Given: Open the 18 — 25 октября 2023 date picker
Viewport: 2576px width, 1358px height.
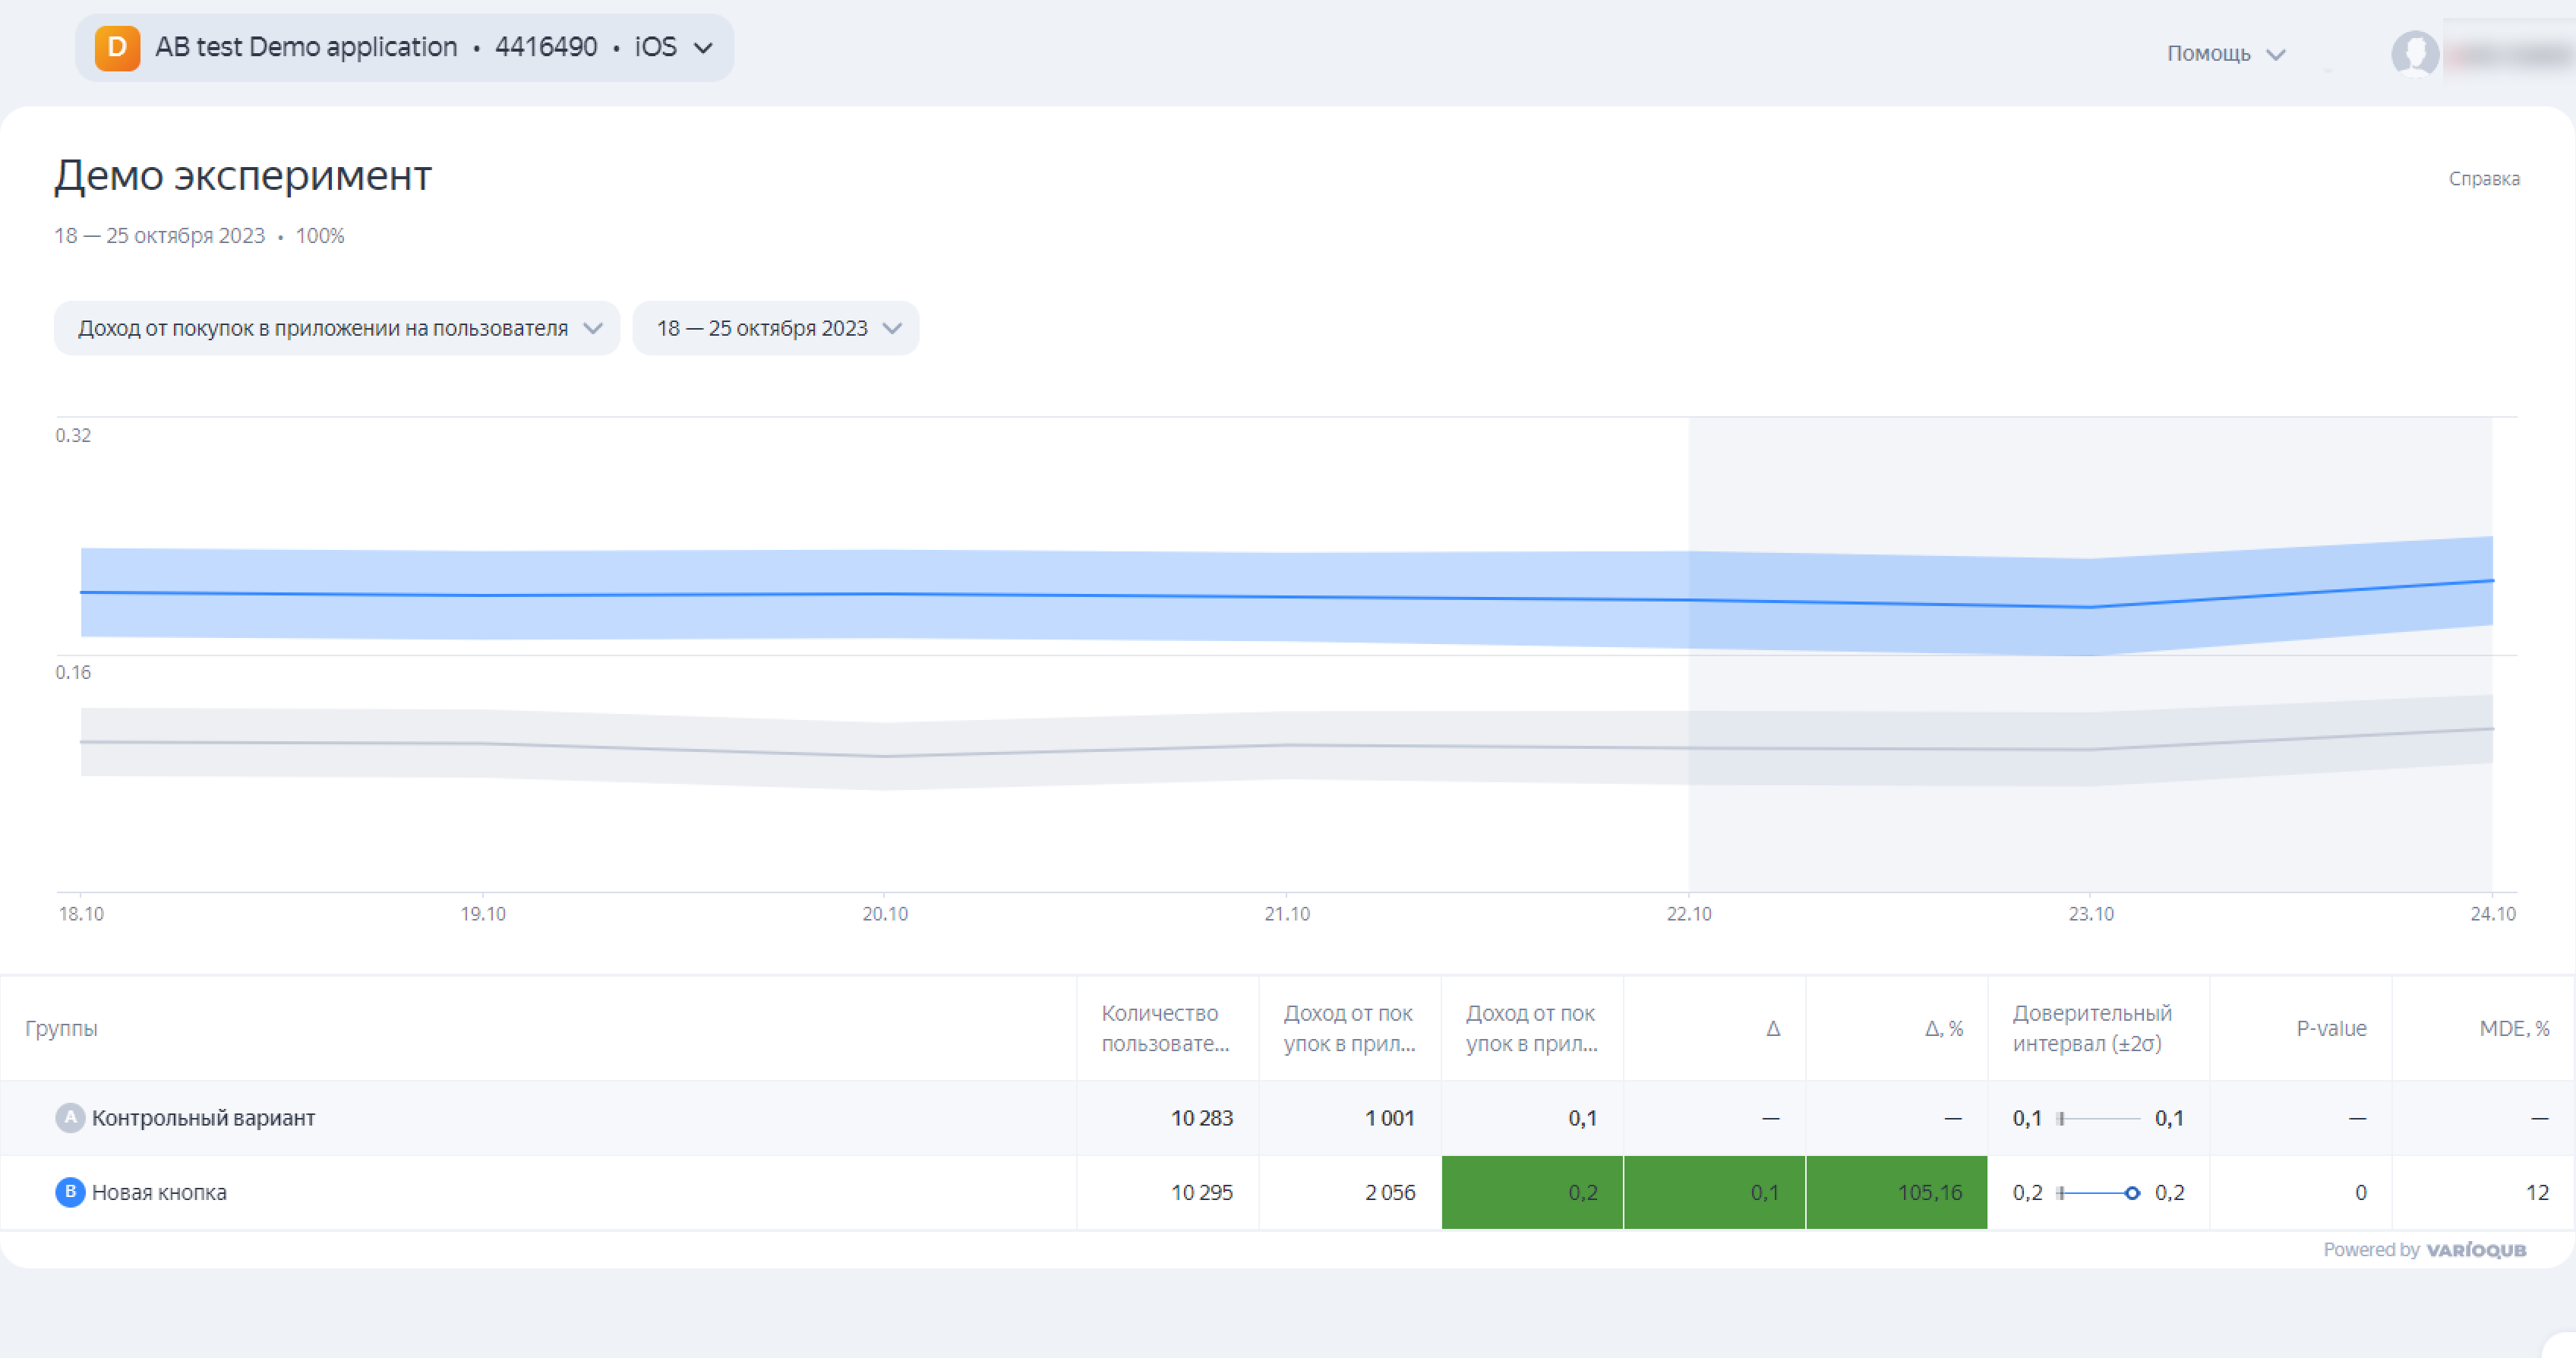Looking at the screenshot, I should point(776,328).
